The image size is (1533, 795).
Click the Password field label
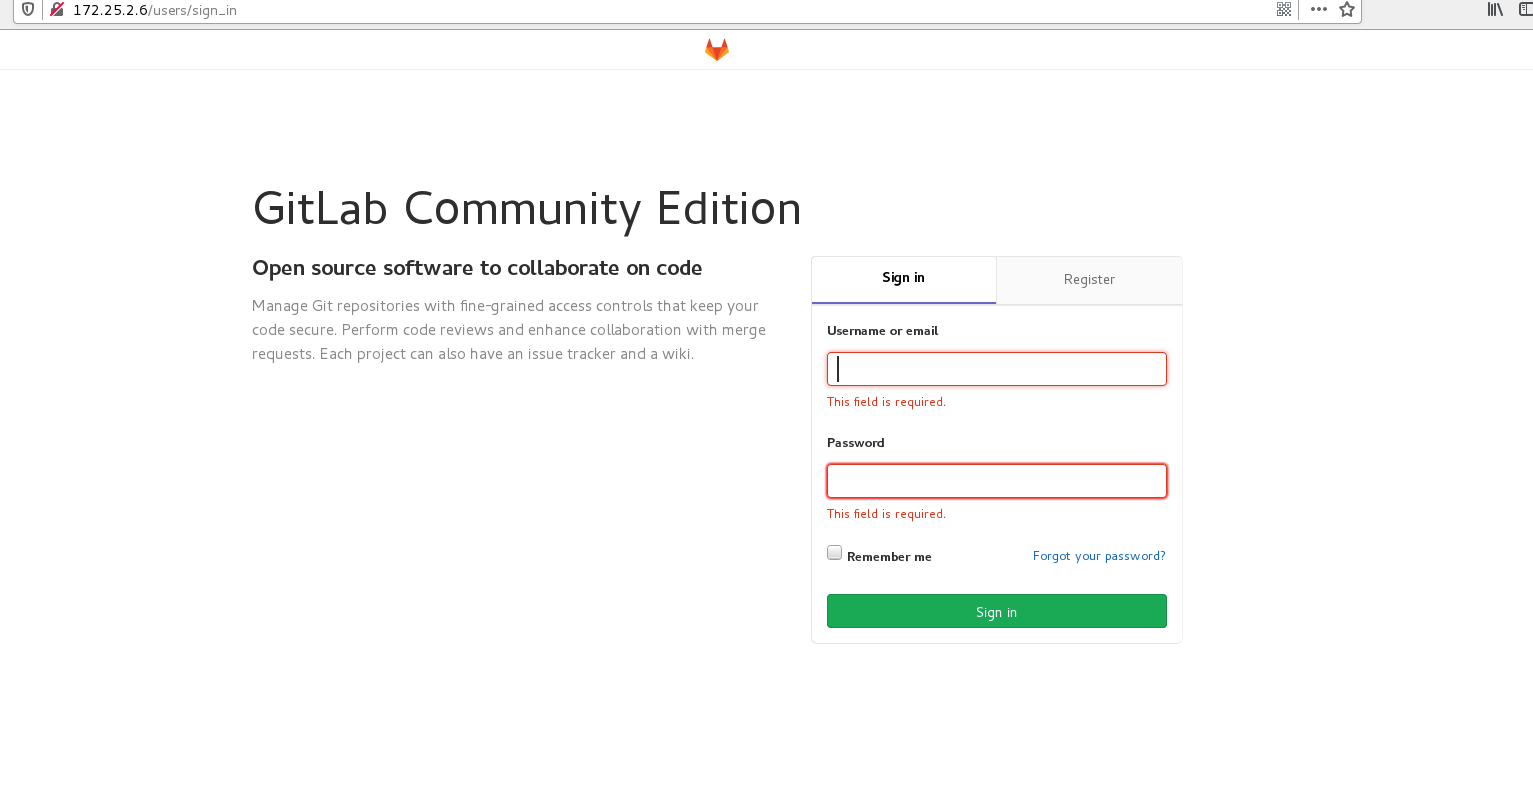click(856, 443)
